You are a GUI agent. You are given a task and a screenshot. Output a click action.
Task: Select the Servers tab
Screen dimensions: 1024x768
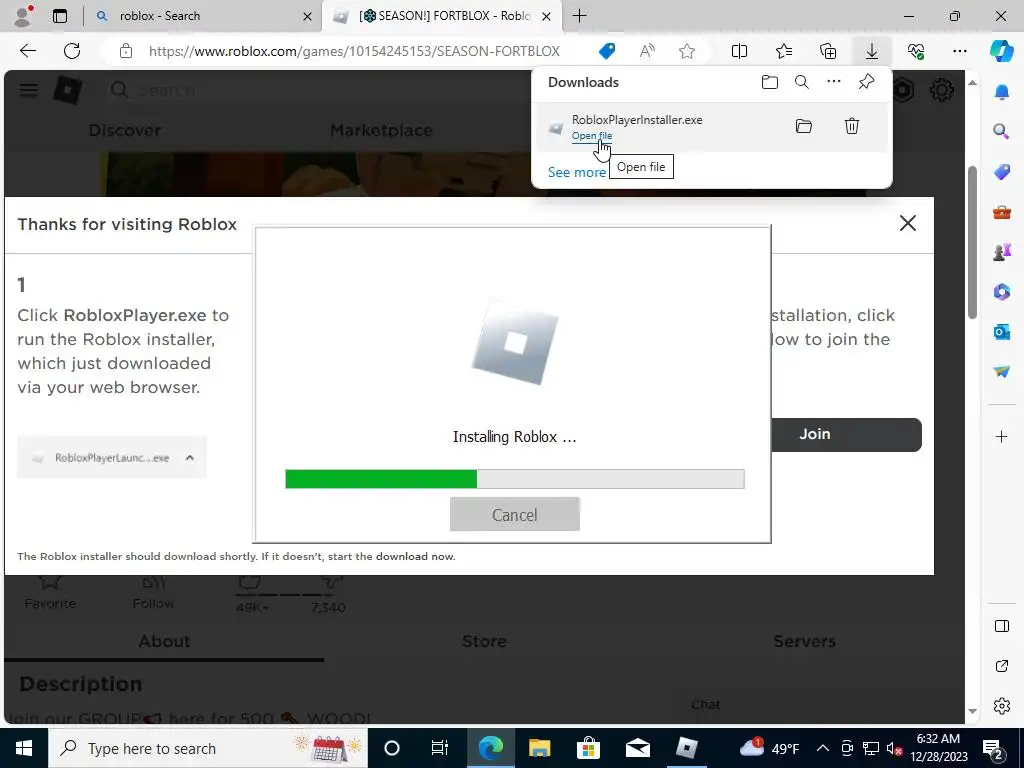click(x=804, y=641)
